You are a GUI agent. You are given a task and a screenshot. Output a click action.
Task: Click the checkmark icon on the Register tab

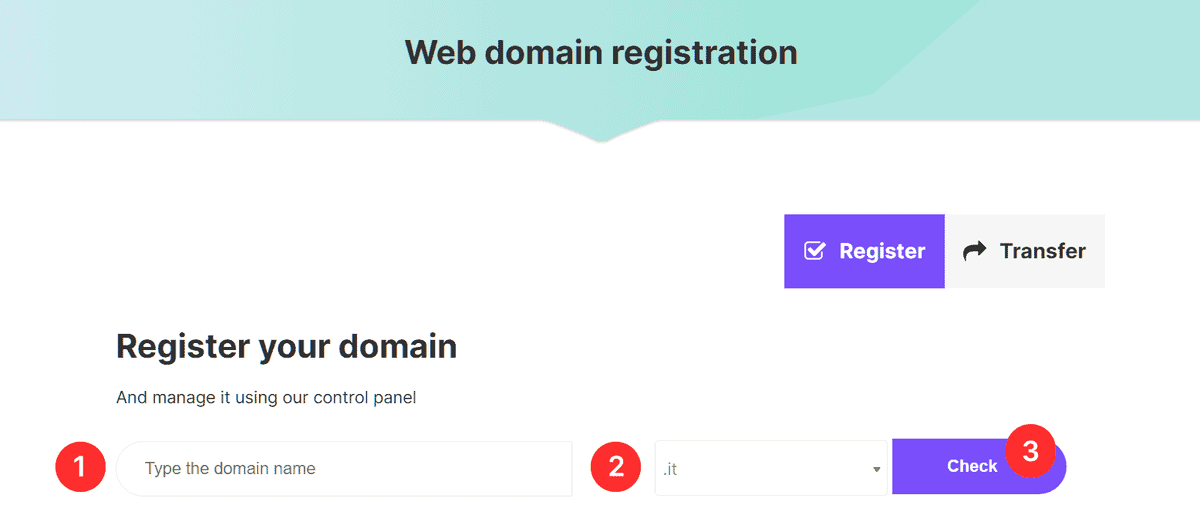tap(815, 251)
